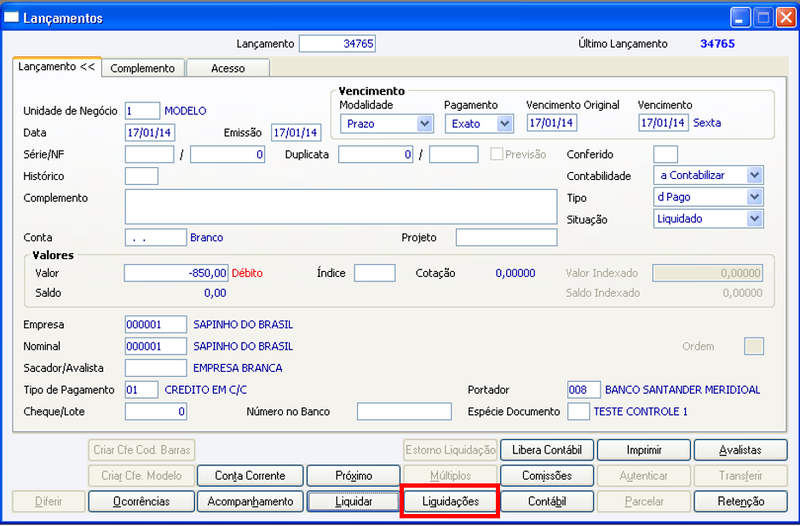Image resolution: width=800 pixels, height=526 pixels.
Task: Click the Série field before the slash
Action: (149, 154)
